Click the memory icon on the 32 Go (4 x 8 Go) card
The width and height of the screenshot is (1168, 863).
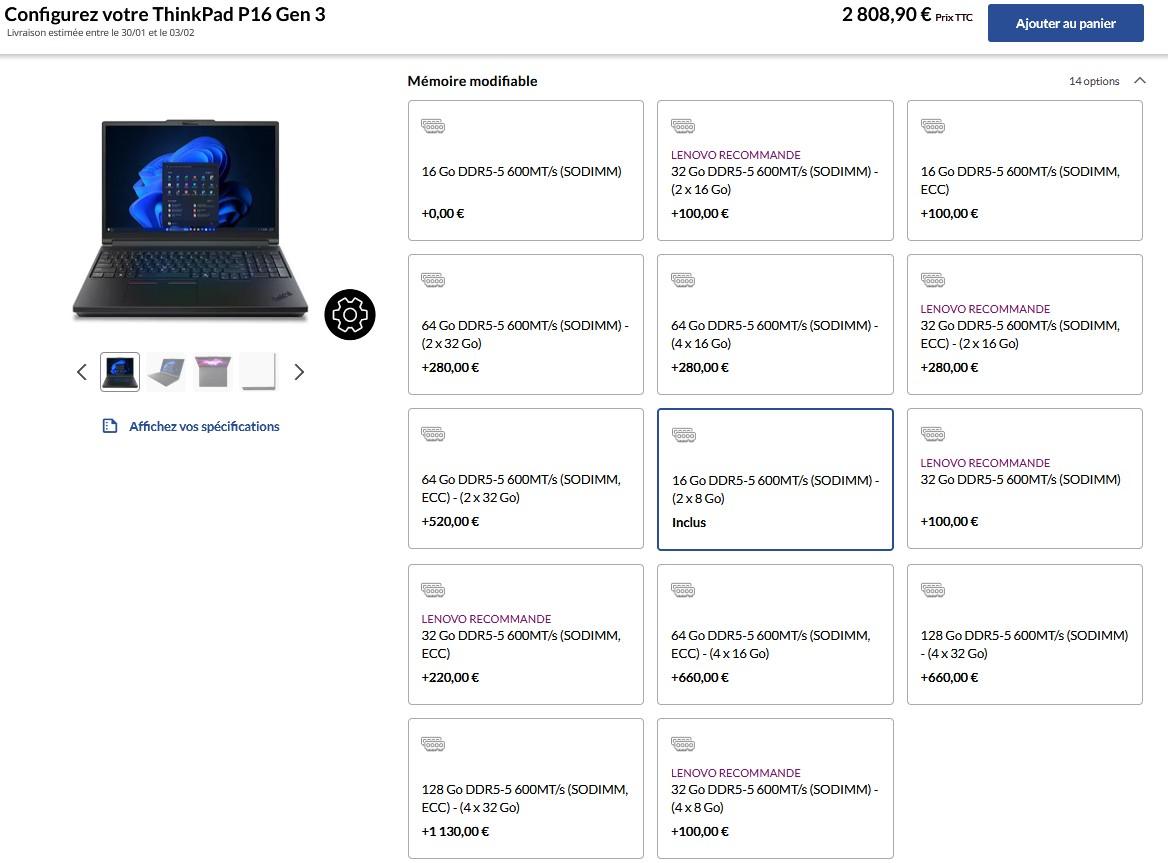point(683,743)
